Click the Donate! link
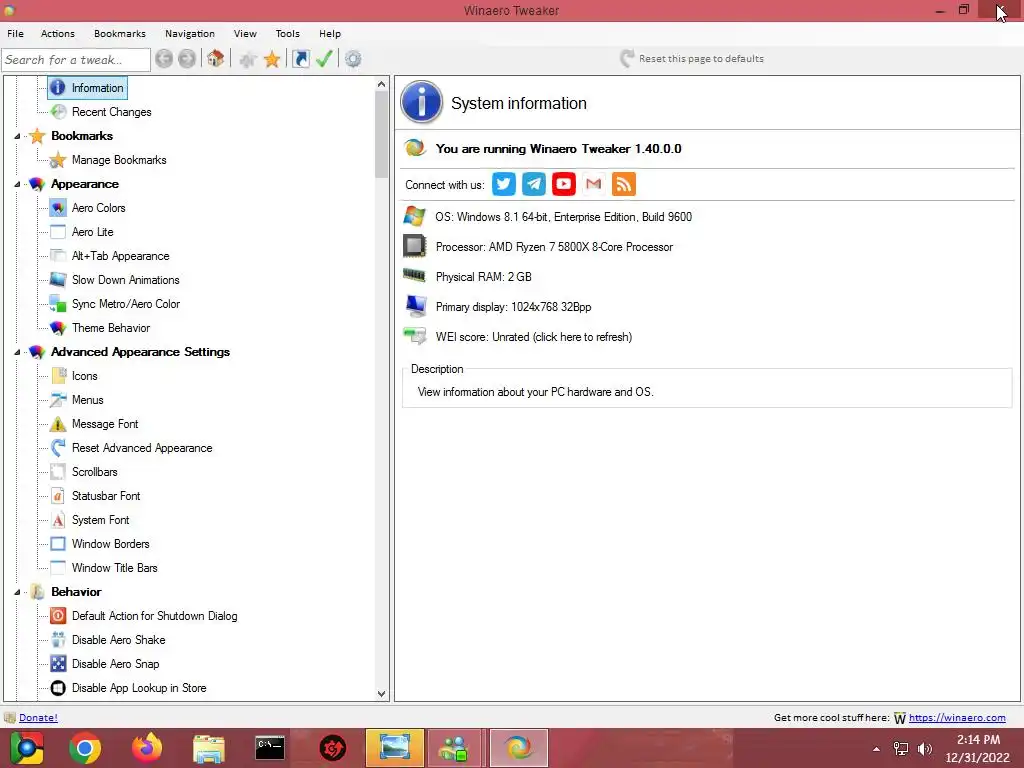The width and height of the screenshot is (1024, 768). (x=38, y=718)
